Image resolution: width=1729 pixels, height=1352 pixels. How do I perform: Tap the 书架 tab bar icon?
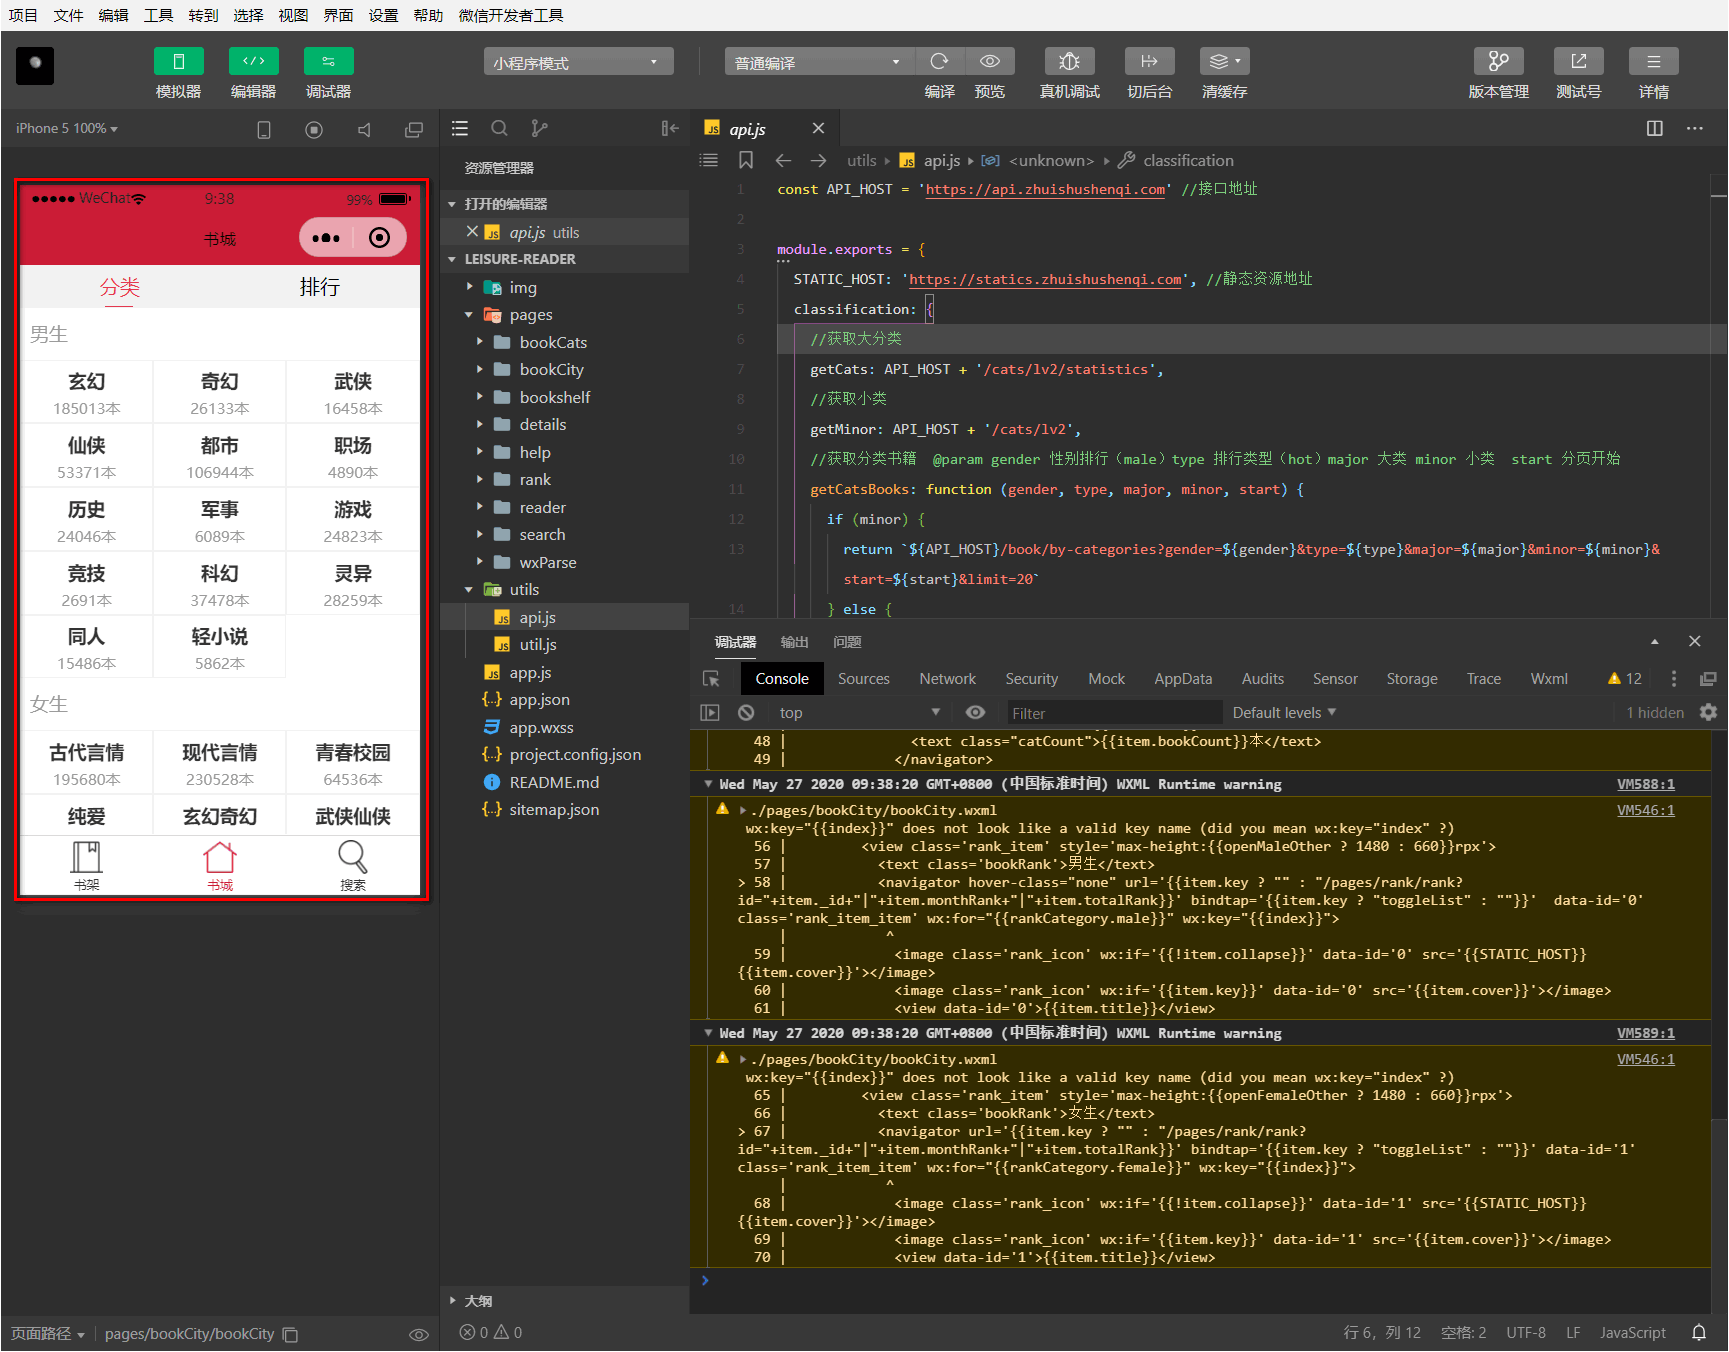point(87,866)
